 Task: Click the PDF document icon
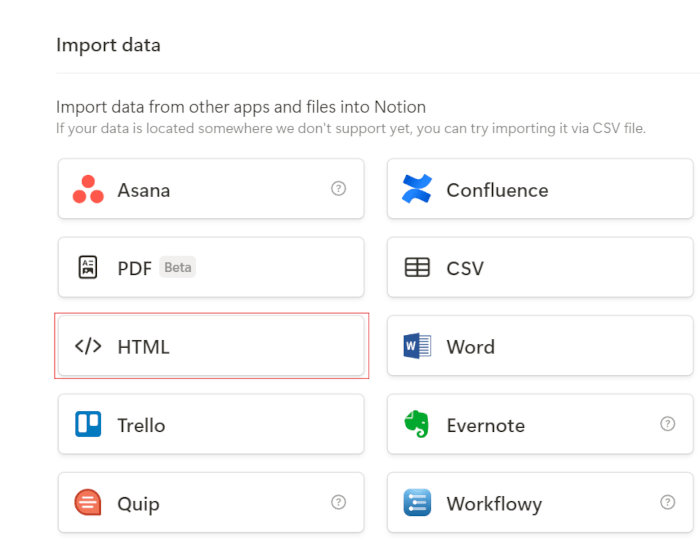pyautogui.click(x=88, y=267)
